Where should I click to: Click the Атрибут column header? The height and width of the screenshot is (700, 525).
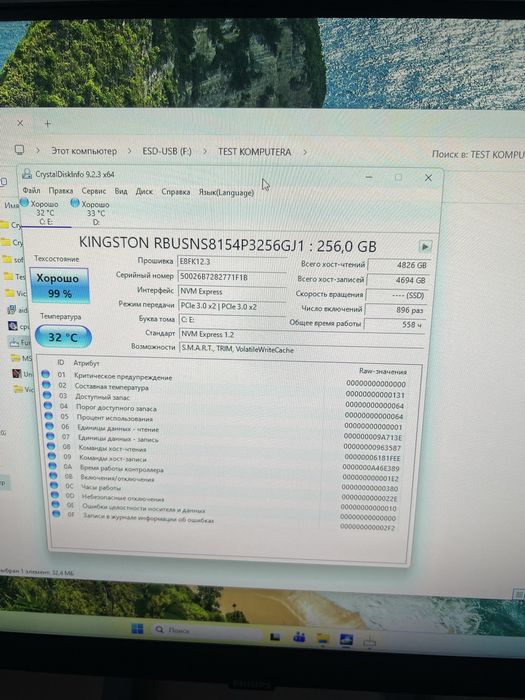pos(86,363)
